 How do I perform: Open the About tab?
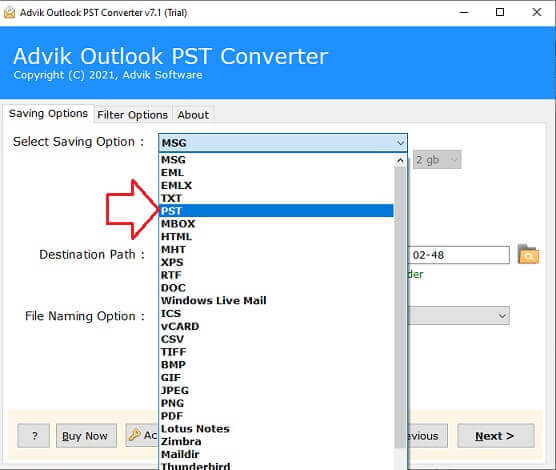[x=193, y=115]
